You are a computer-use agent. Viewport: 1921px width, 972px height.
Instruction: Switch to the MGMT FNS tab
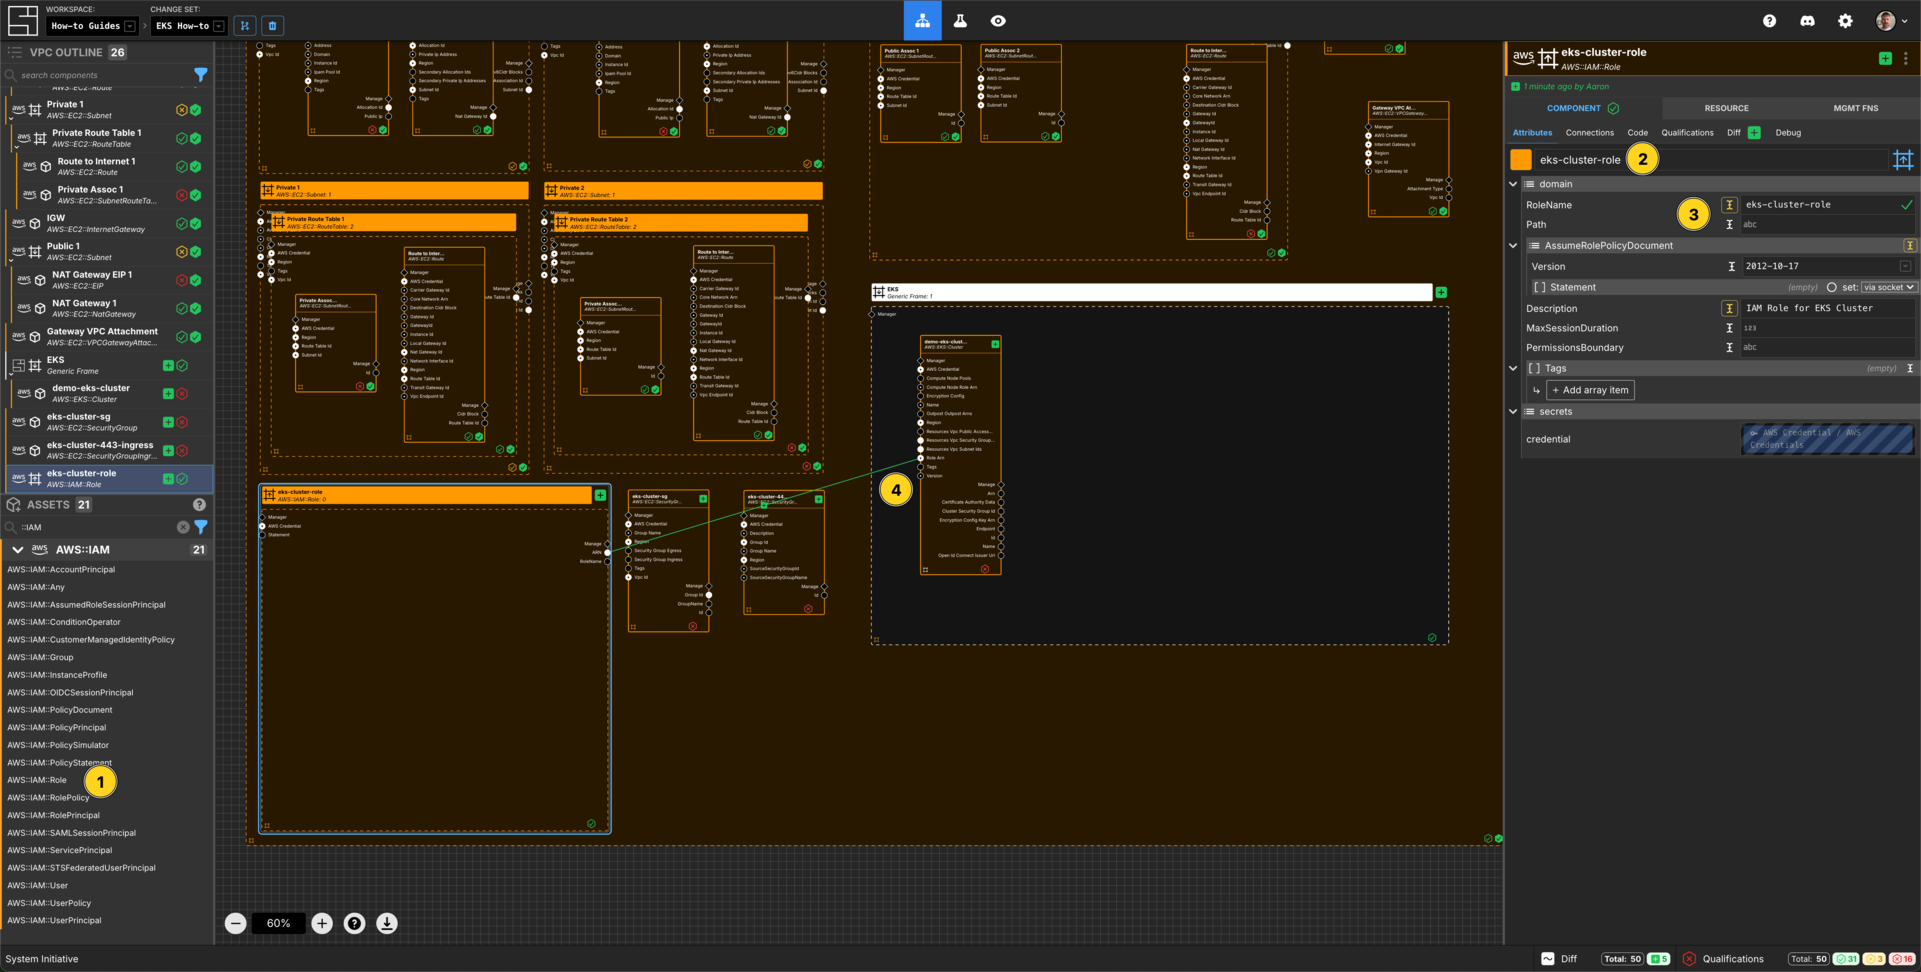tap(1855, 108)
